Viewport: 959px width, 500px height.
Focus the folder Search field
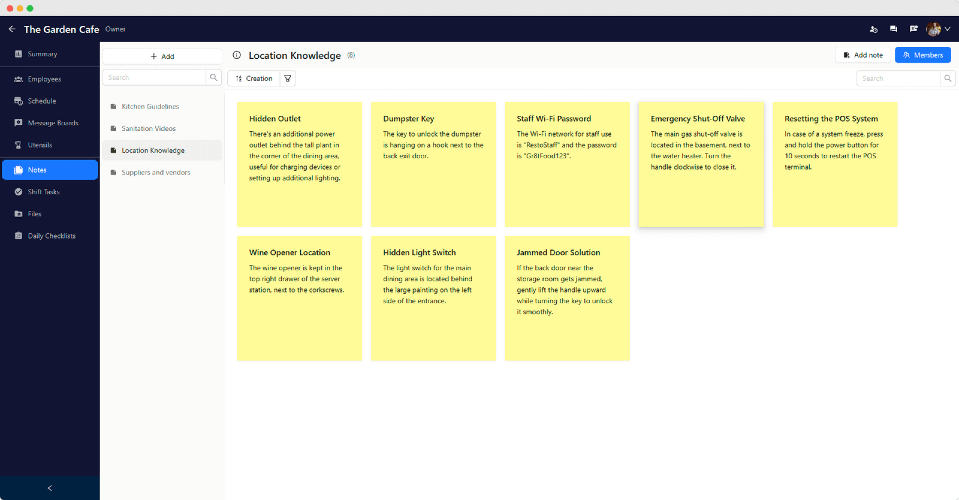coord(155,78)
